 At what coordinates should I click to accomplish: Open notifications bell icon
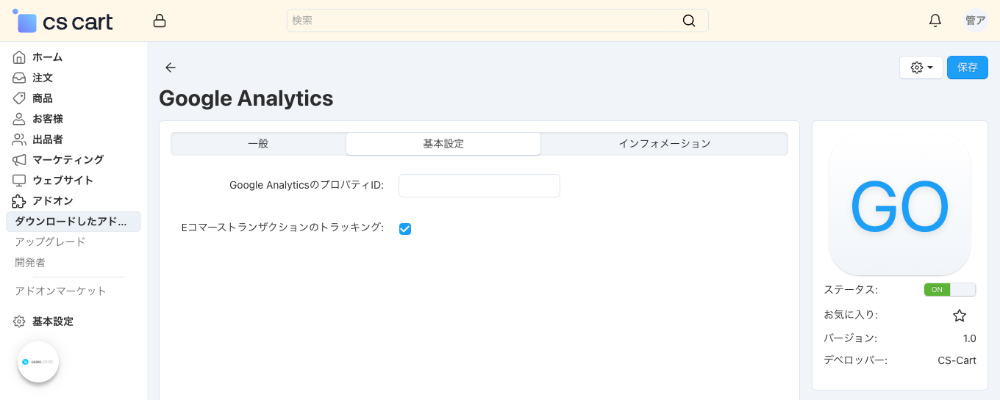tap(935, 20)
